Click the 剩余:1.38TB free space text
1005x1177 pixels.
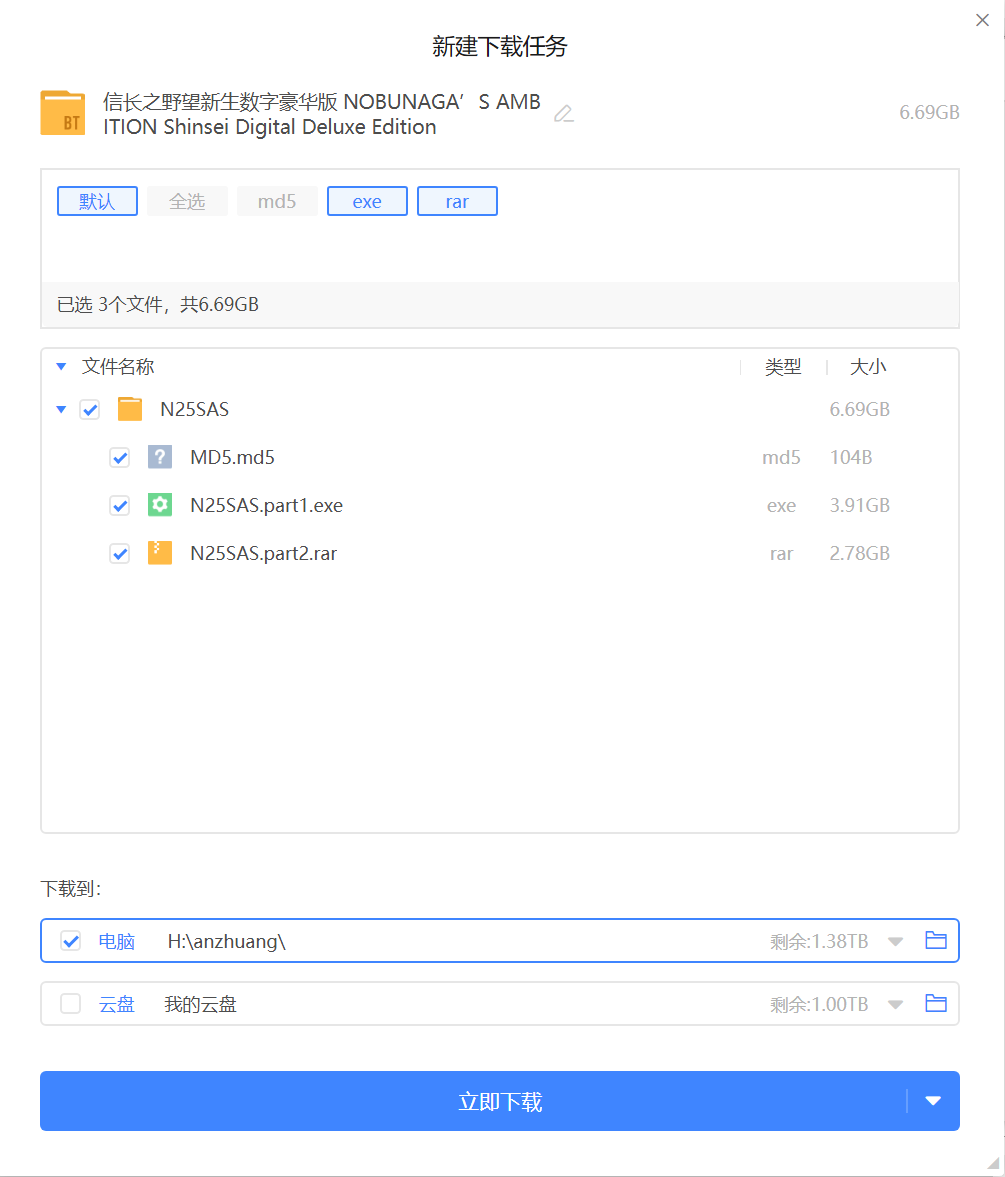pyautogui.click(x=819, y=941)
